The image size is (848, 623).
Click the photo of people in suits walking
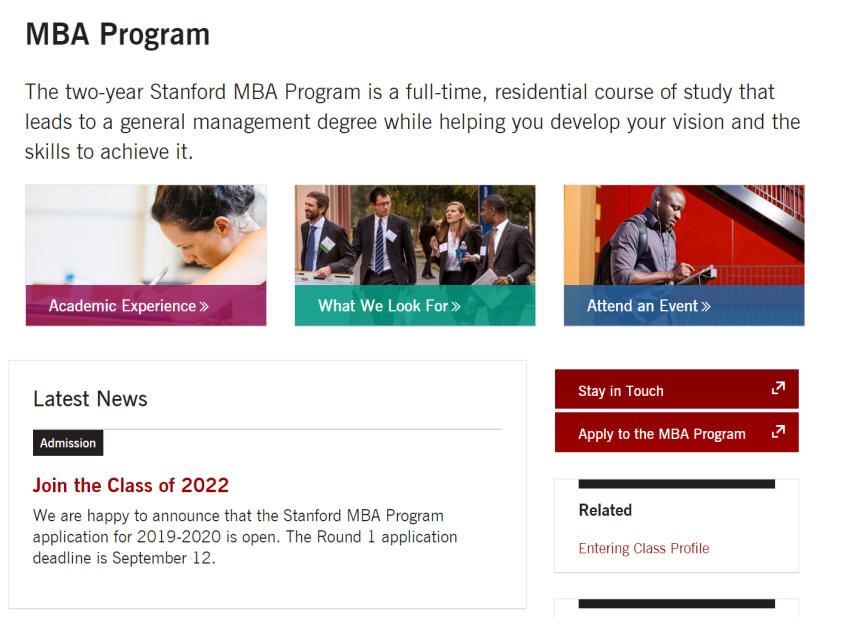[x=415, y=235]
